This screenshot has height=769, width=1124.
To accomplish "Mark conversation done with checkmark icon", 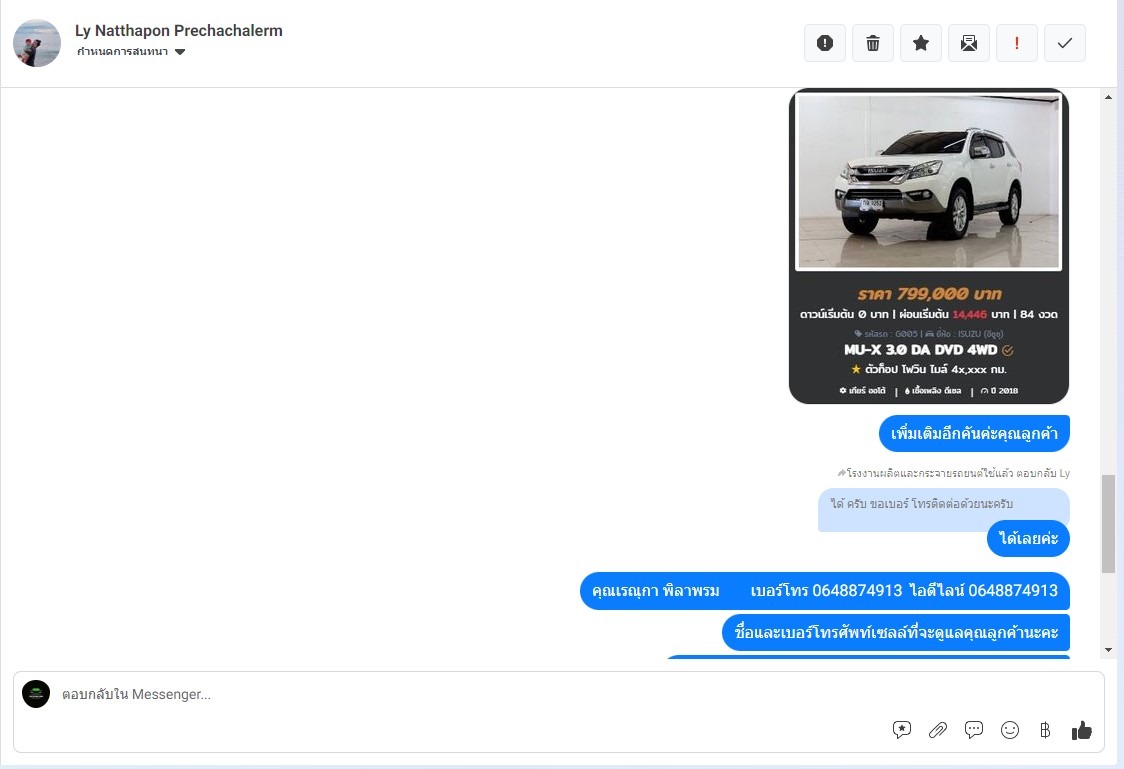I will [x=1065, y=43].
